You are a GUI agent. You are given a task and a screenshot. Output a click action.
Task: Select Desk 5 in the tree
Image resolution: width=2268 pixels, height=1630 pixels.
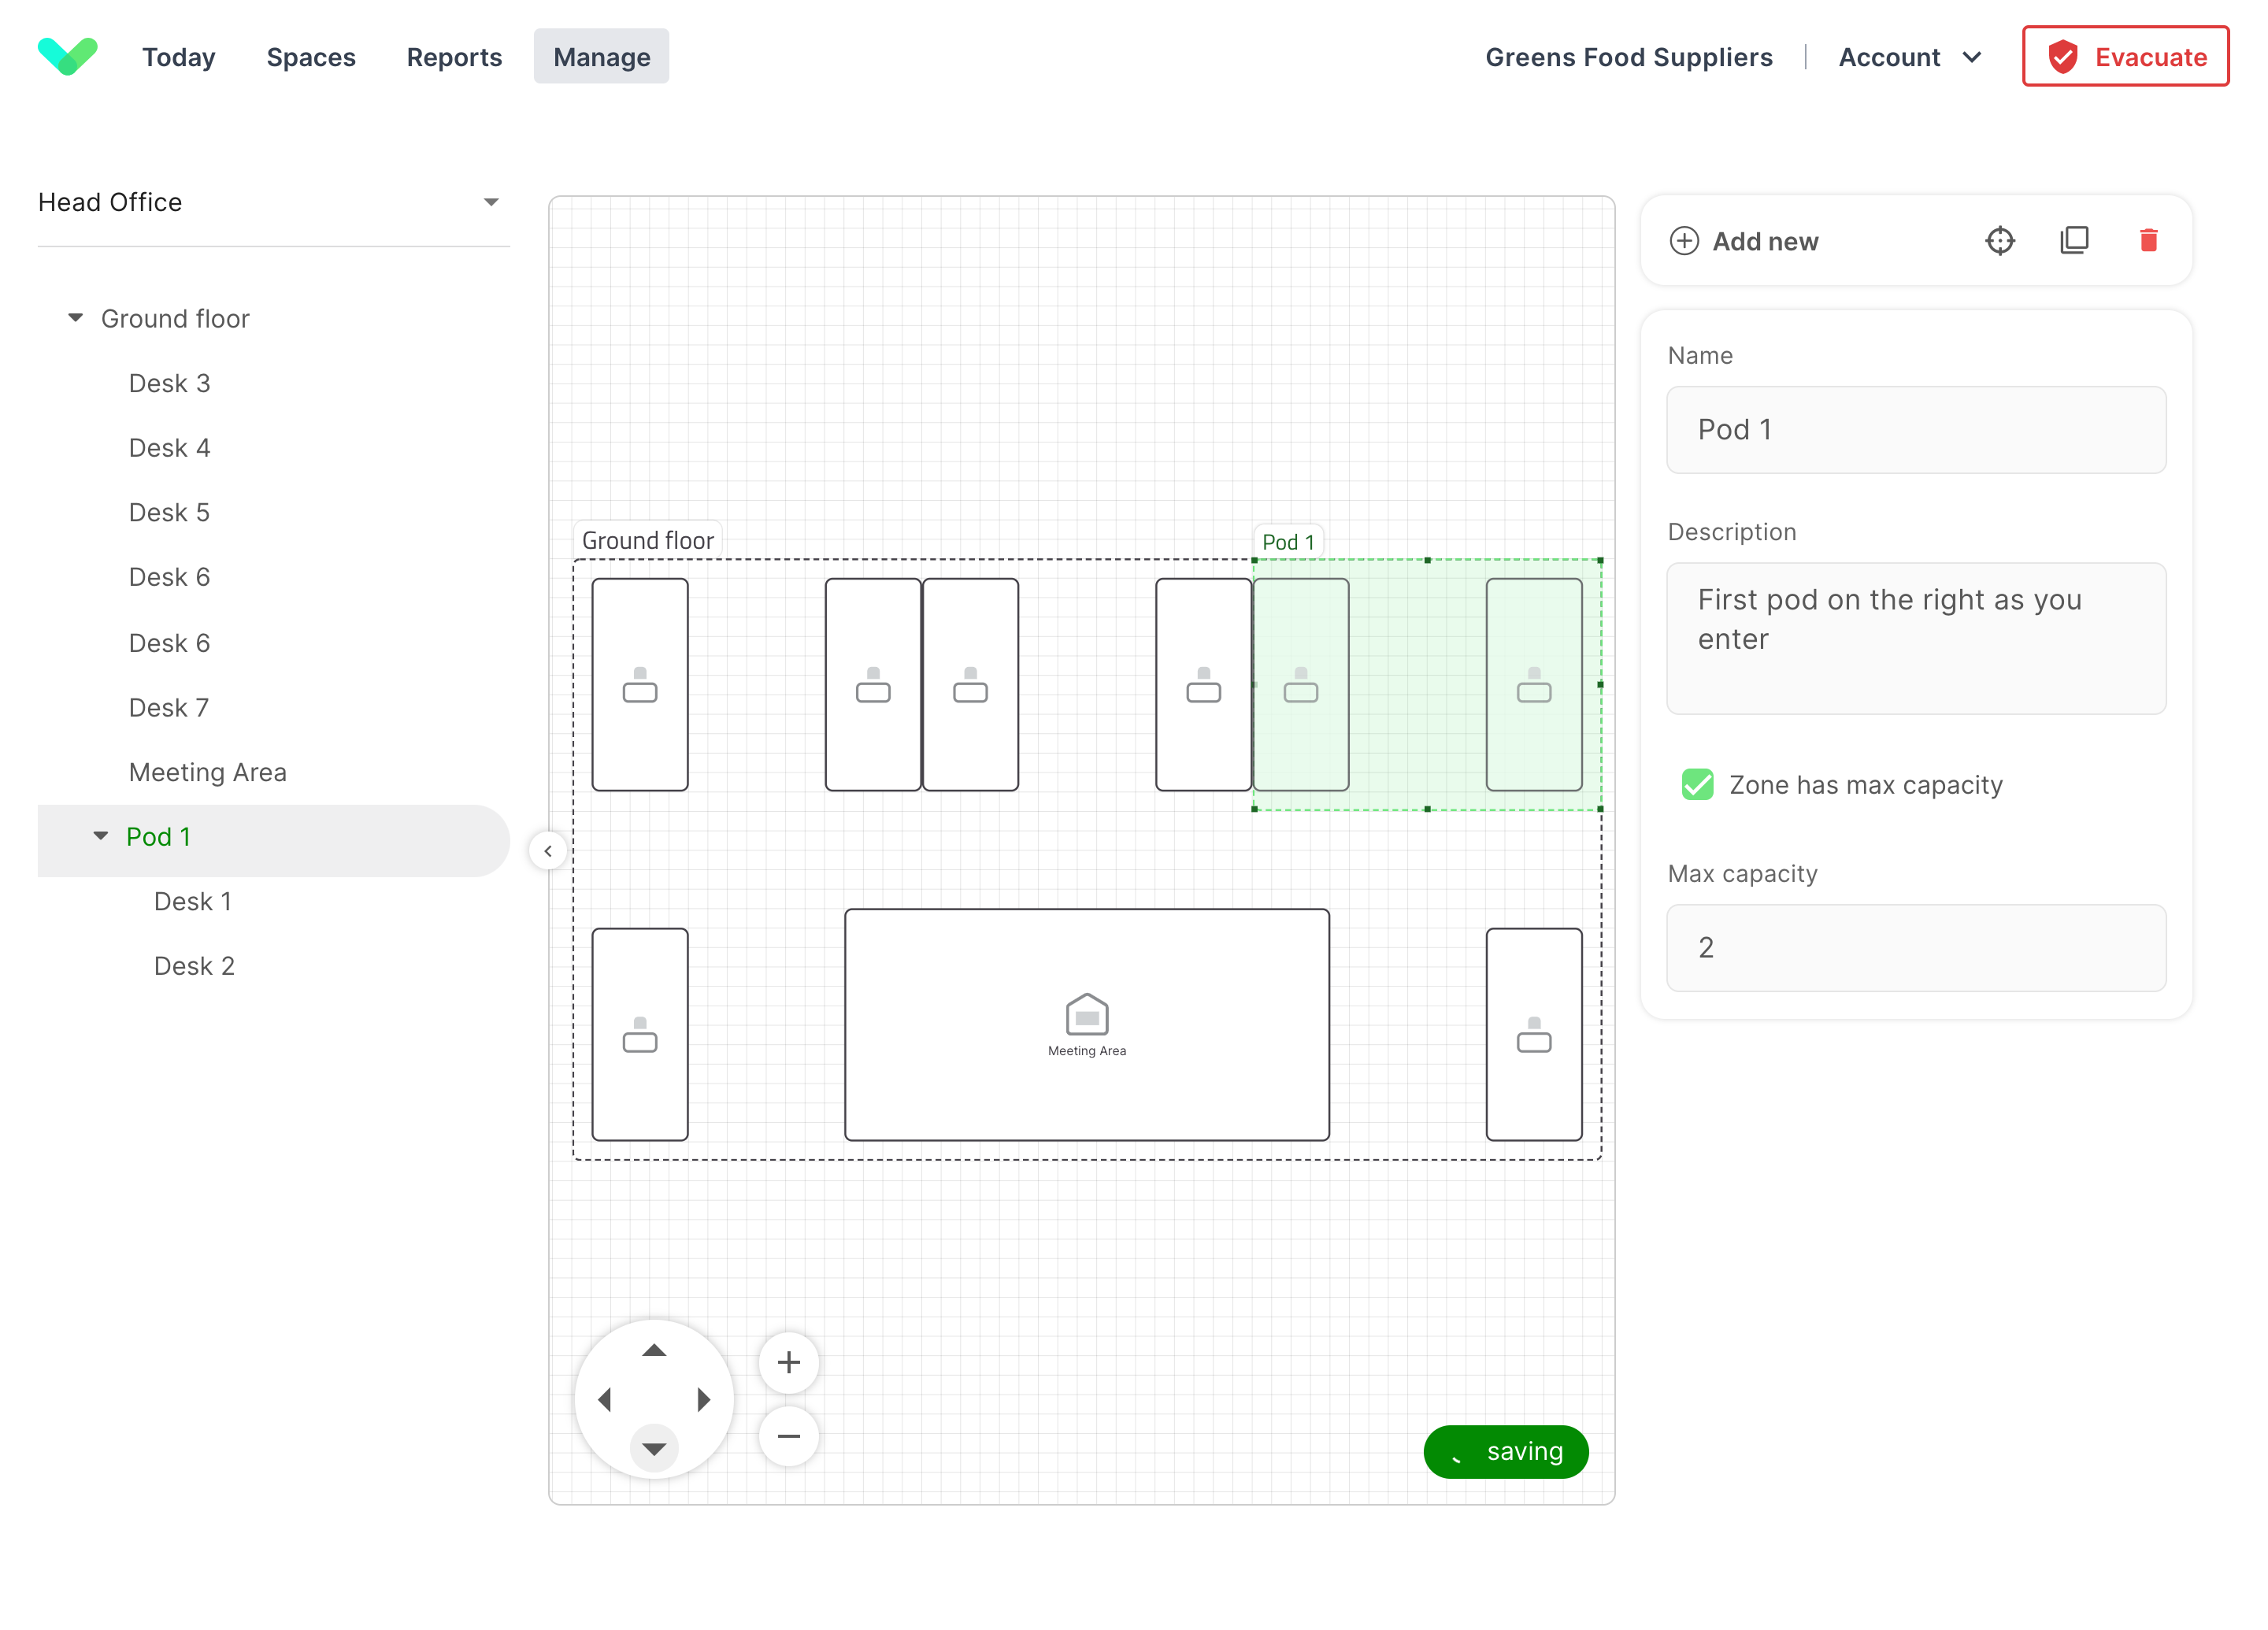click(169, 513)
